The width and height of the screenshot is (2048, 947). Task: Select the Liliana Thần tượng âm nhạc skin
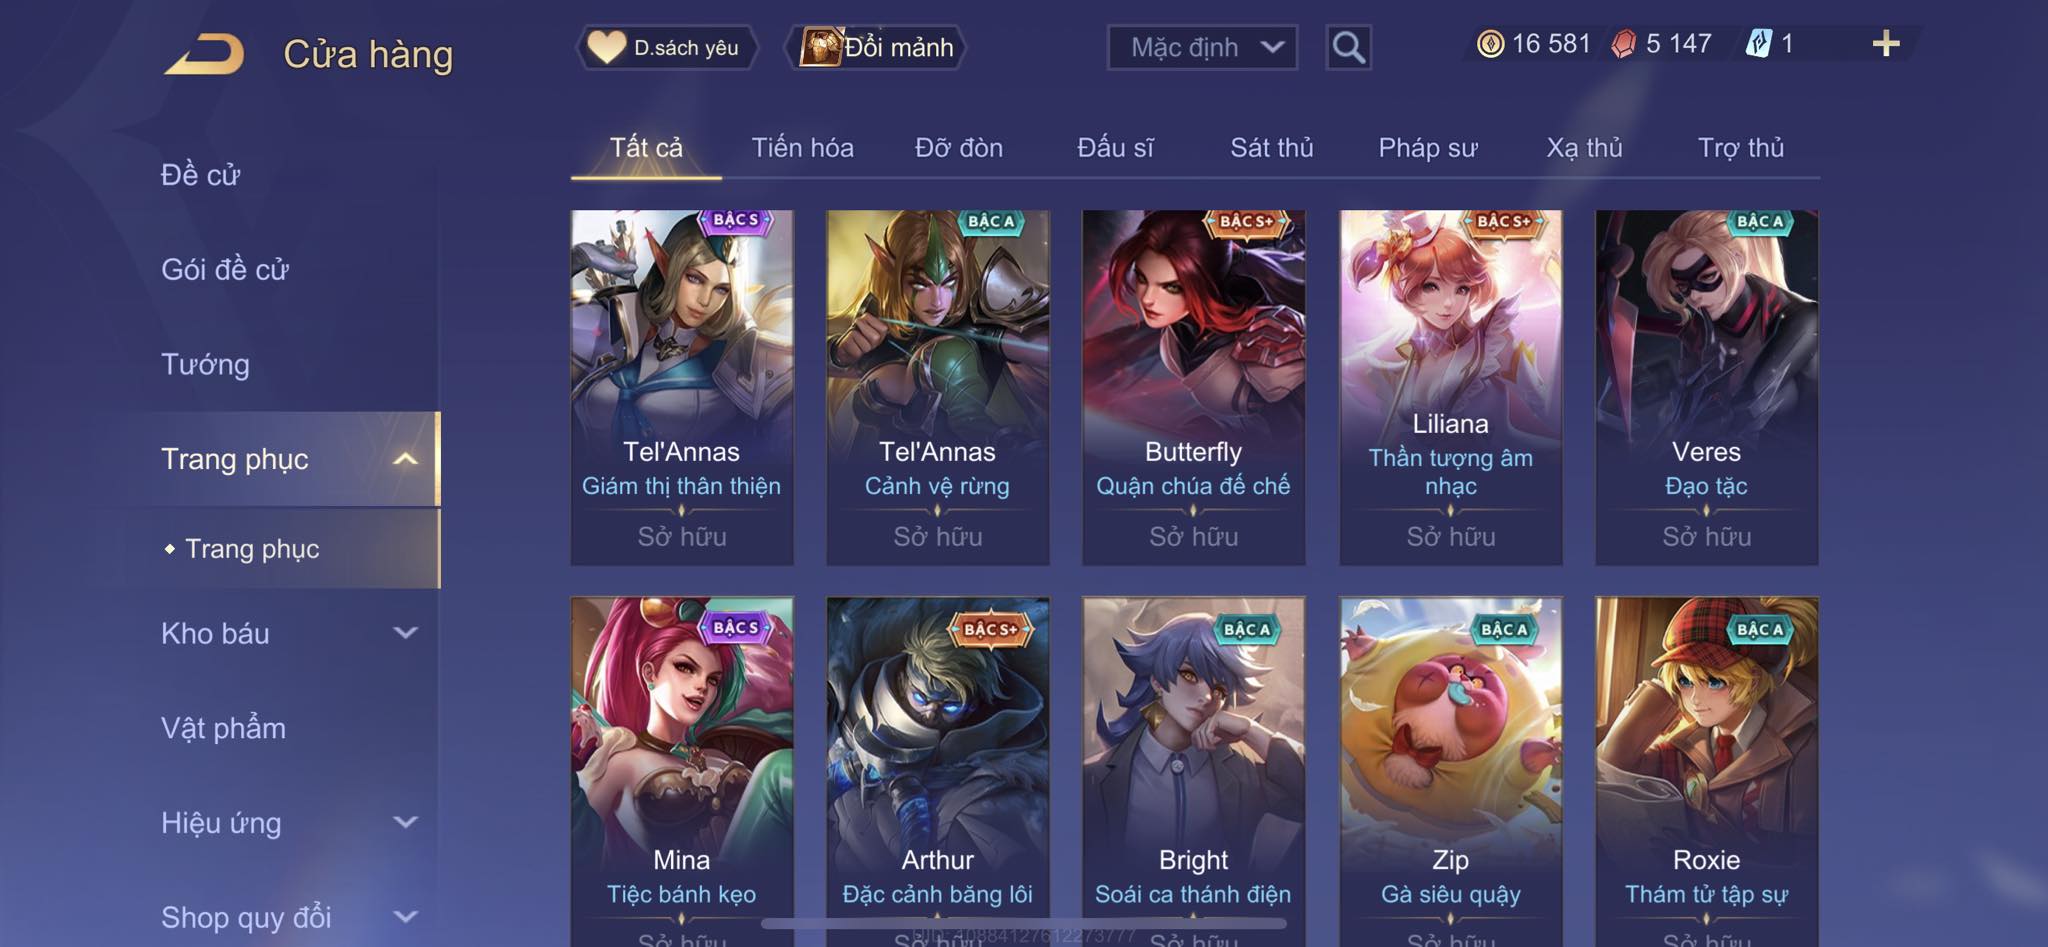tap(1450, 387)
